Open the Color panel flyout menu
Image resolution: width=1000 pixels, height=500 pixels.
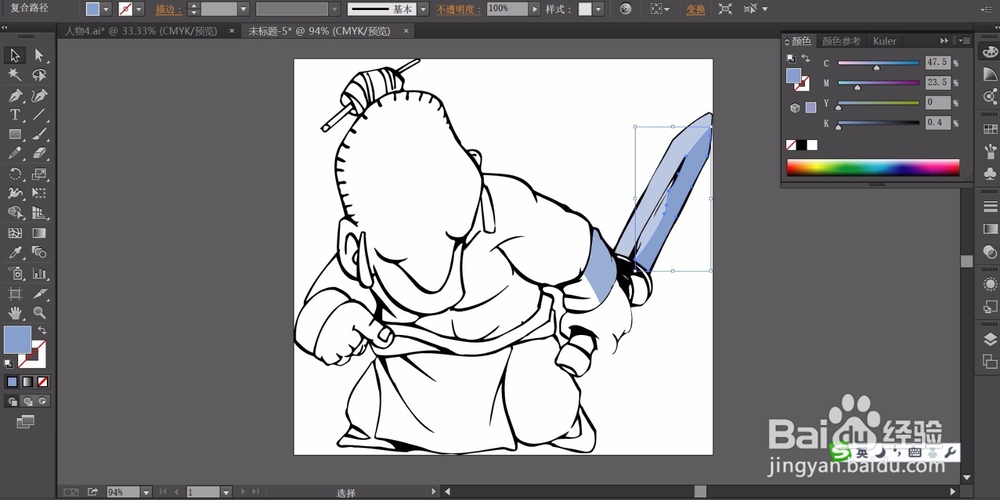point(965,40)
